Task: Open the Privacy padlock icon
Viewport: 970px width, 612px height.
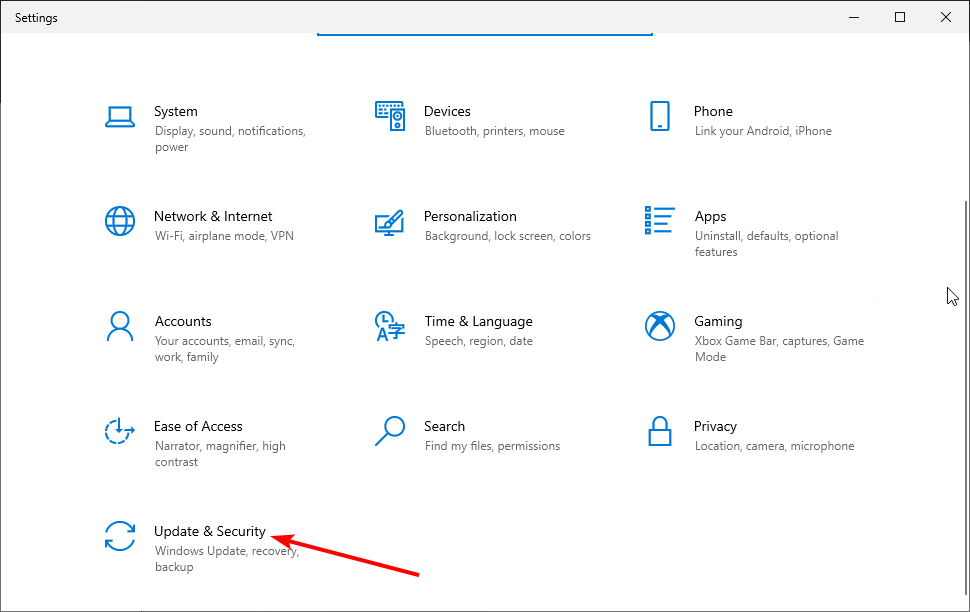Action: [659, 431]
